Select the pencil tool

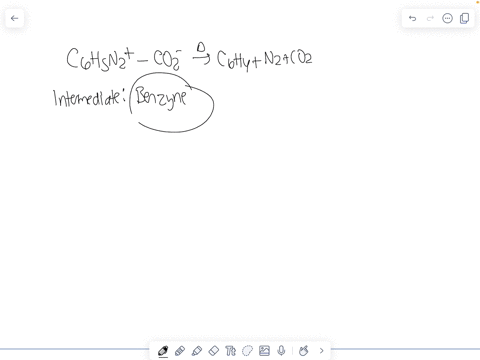pos(180,351)
